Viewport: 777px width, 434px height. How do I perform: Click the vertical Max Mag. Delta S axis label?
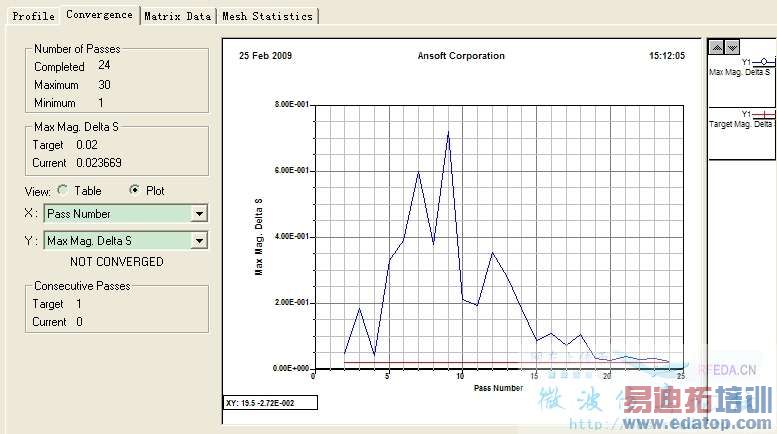coord(259,237)
